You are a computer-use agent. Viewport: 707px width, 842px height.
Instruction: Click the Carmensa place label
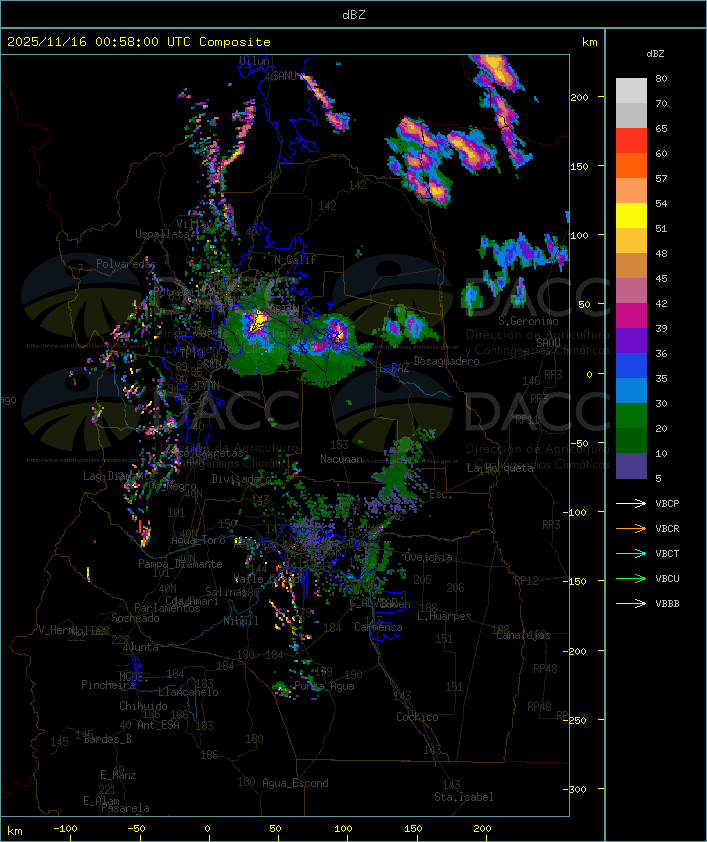[378, 627]
